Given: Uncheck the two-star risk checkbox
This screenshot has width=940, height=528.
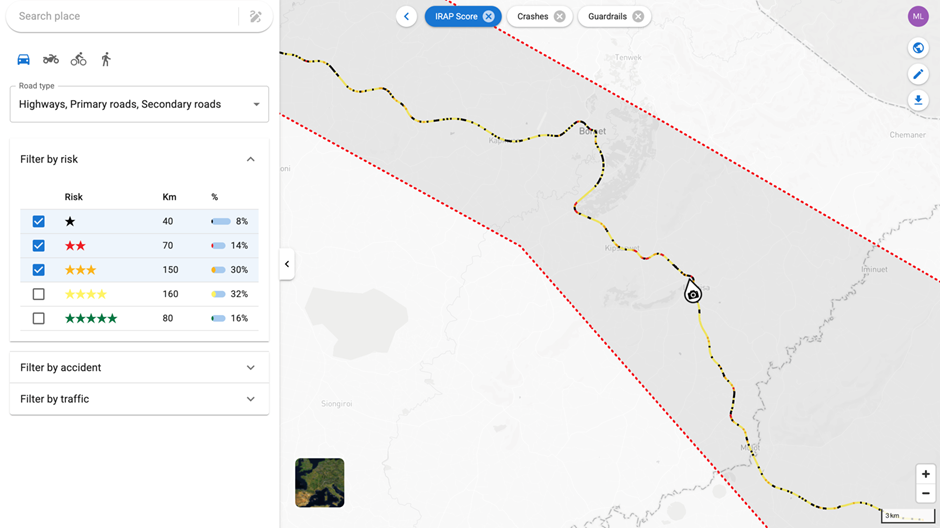Looking at the screenshot, I should click(x=38, y=245).
